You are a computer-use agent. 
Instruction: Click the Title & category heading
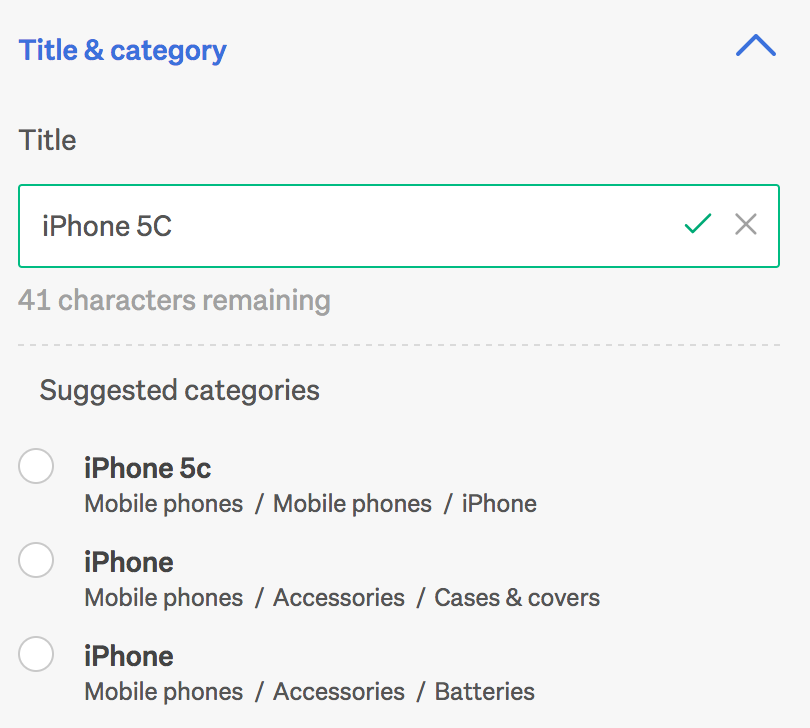coord(123,50)
